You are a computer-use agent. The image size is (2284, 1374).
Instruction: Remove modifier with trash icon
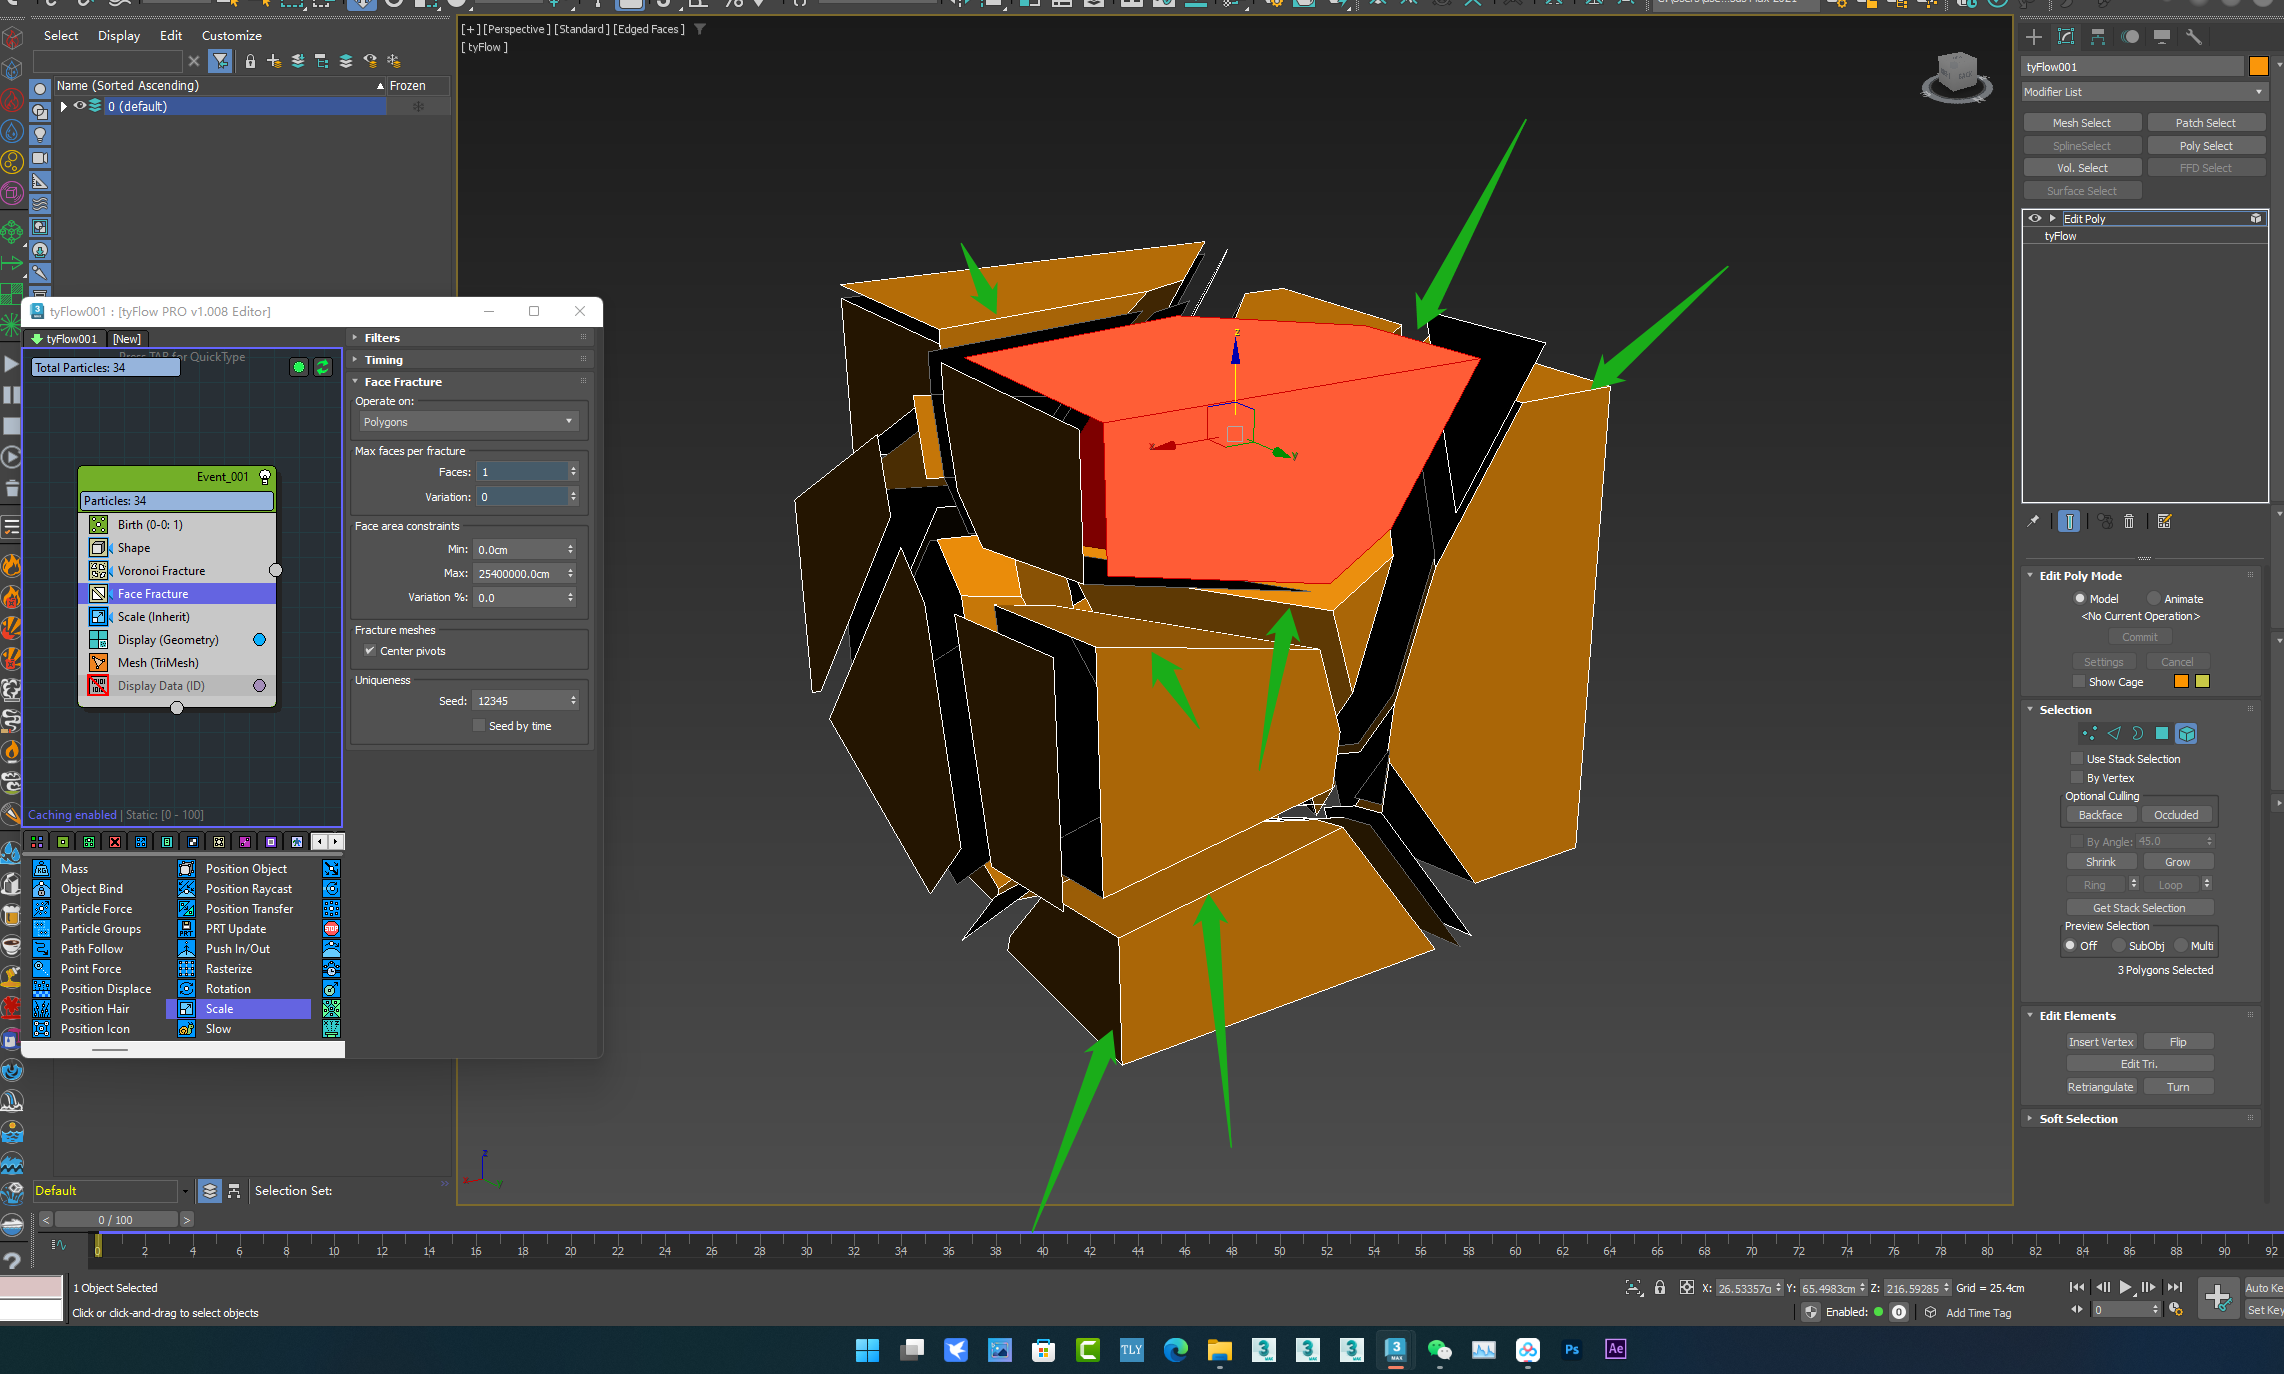point(2129,521)
